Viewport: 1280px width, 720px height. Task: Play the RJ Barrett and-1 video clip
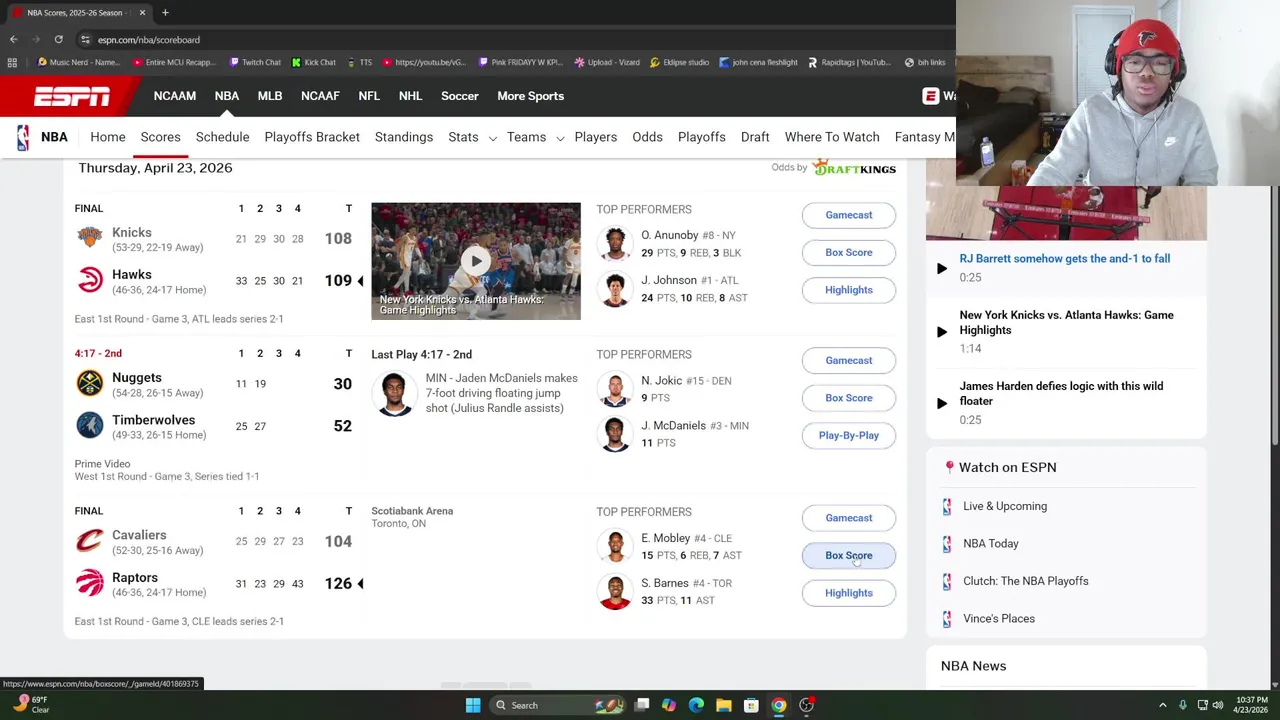pyautogui.click(x=941, y=268)
